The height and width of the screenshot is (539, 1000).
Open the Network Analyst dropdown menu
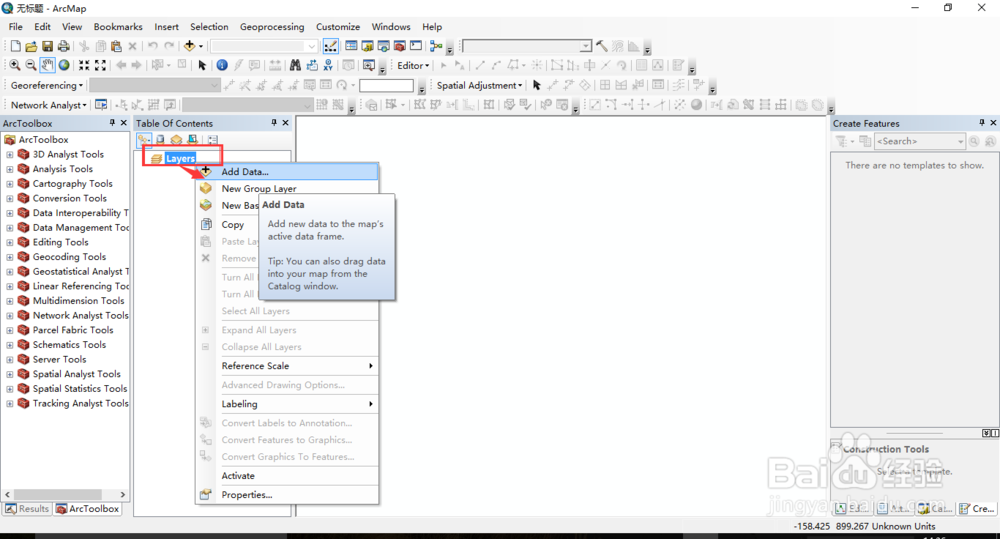[48, 105]
